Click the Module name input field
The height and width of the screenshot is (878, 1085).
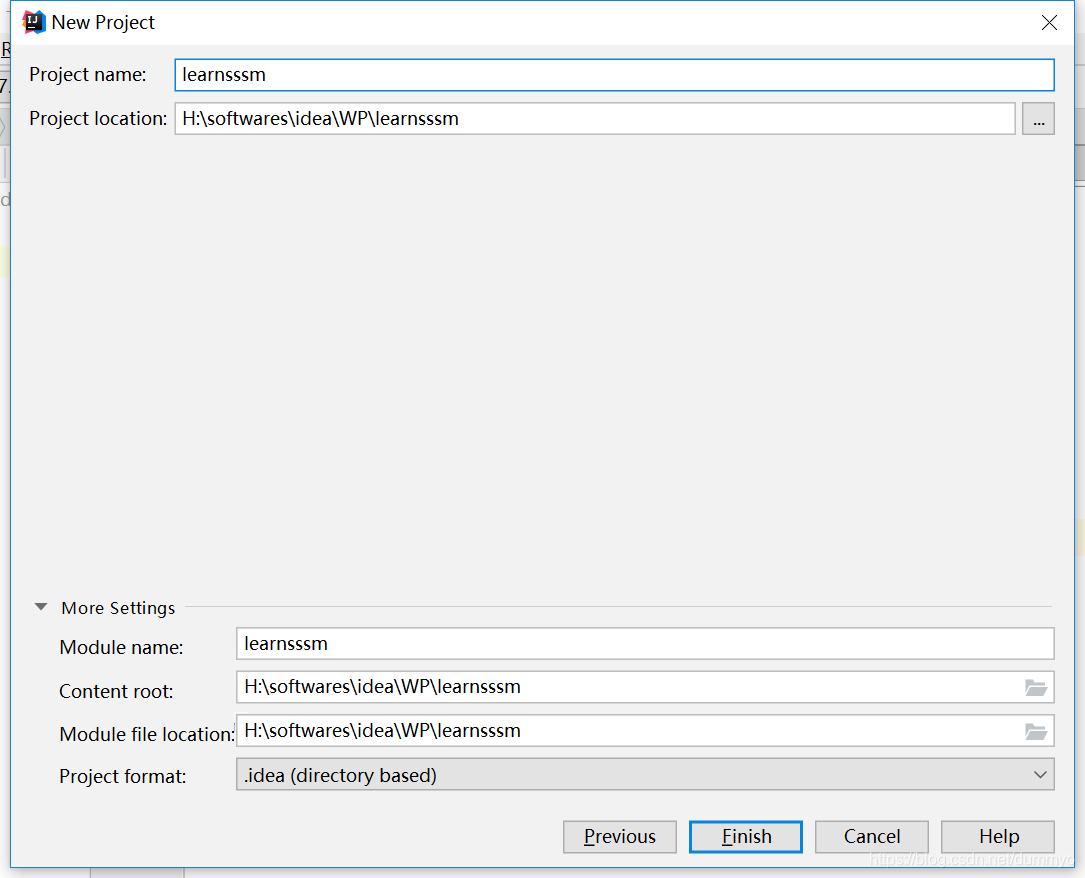(645, 643)
